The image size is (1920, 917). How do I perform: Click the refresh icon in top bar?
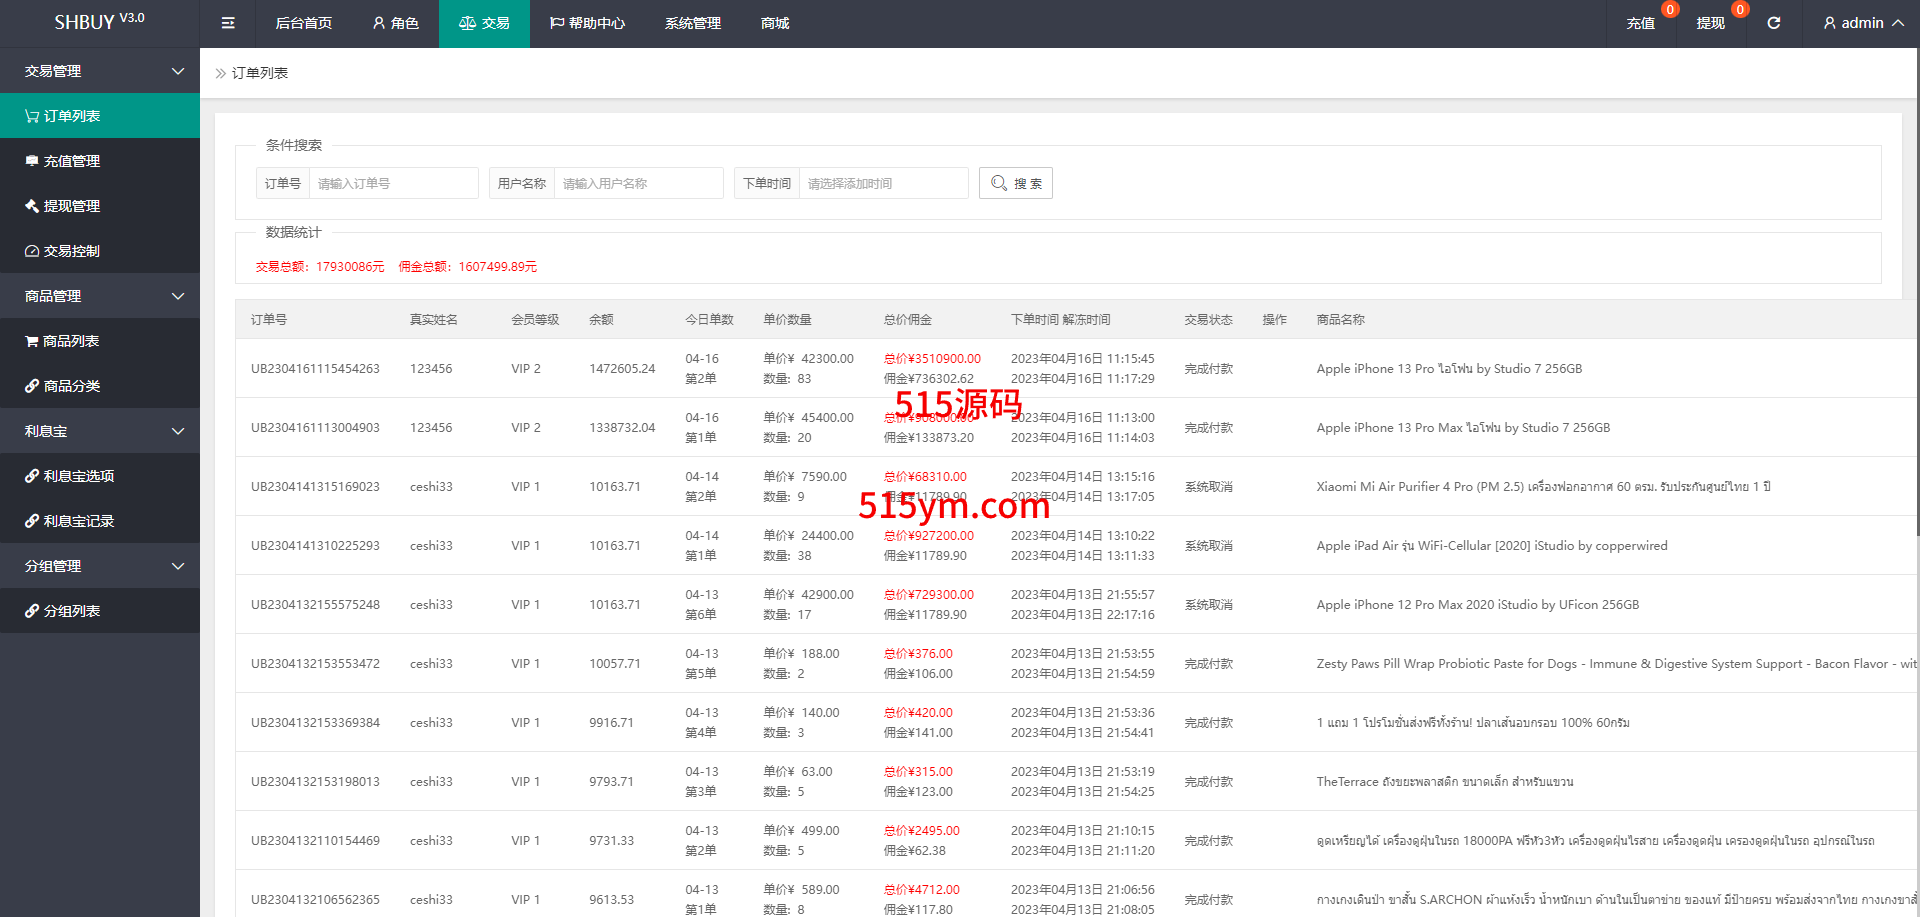[1773, 23]
